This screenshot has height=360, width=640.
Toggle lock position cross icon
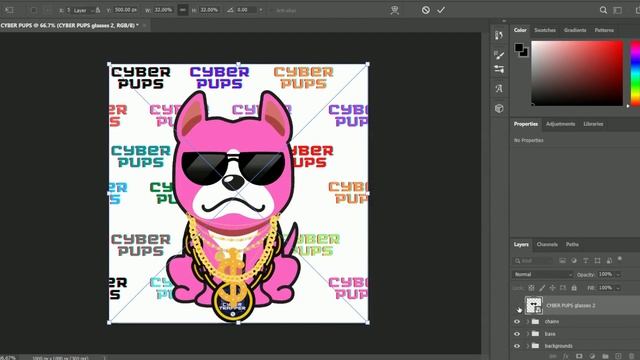pos(553,288)
